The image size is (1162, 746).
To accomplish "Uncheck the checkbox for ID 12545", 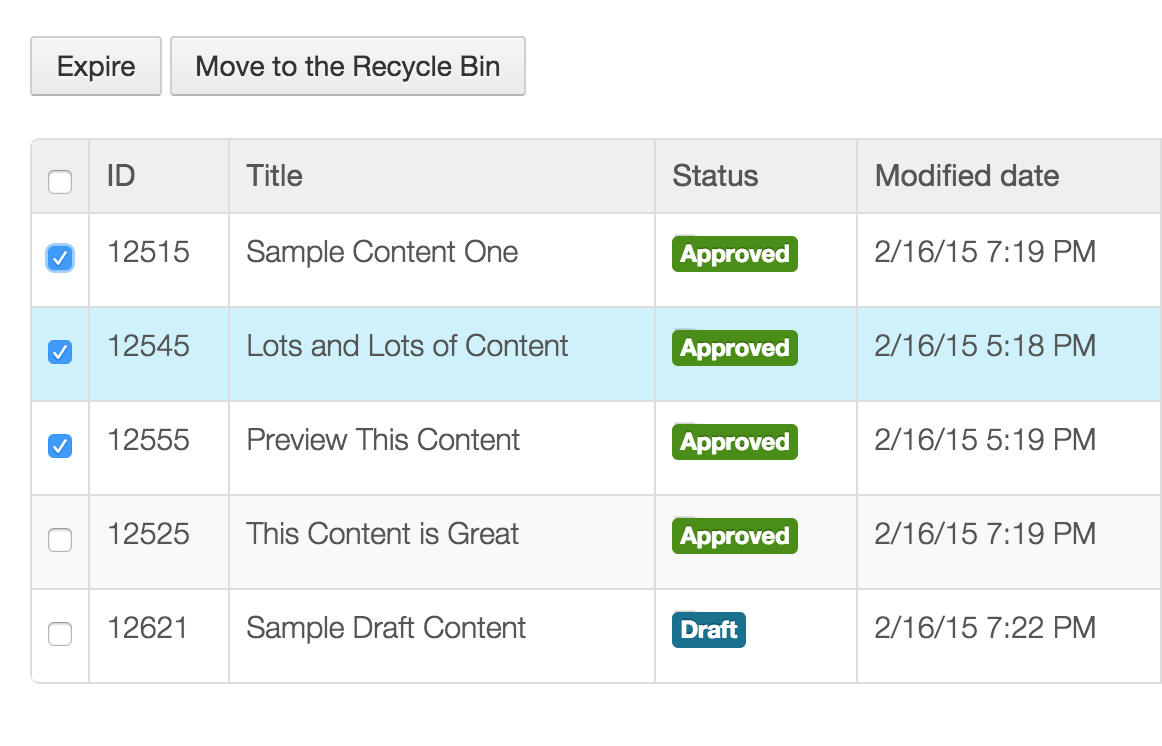I will (x=60, y=352).
